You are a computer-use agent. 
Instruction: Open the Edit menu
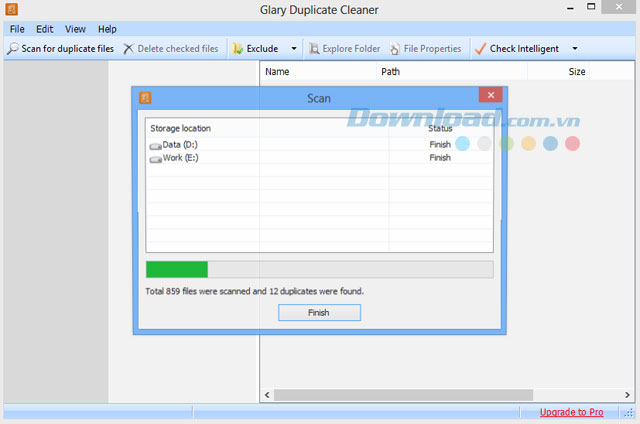click(x=44, y=29)
